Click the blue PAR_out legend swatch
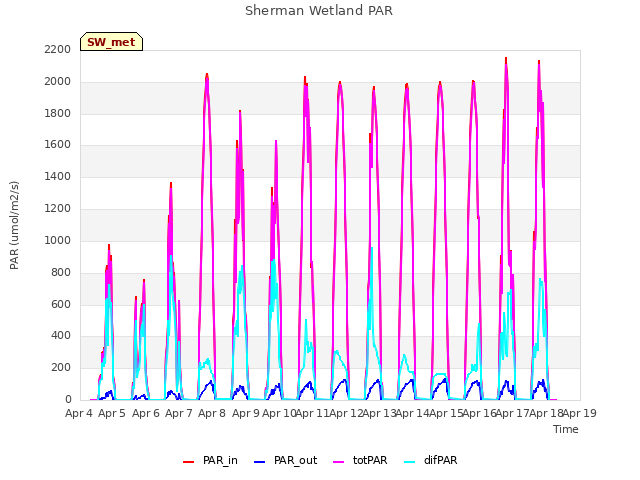The image size is (640, 480). tap(259, 462)
